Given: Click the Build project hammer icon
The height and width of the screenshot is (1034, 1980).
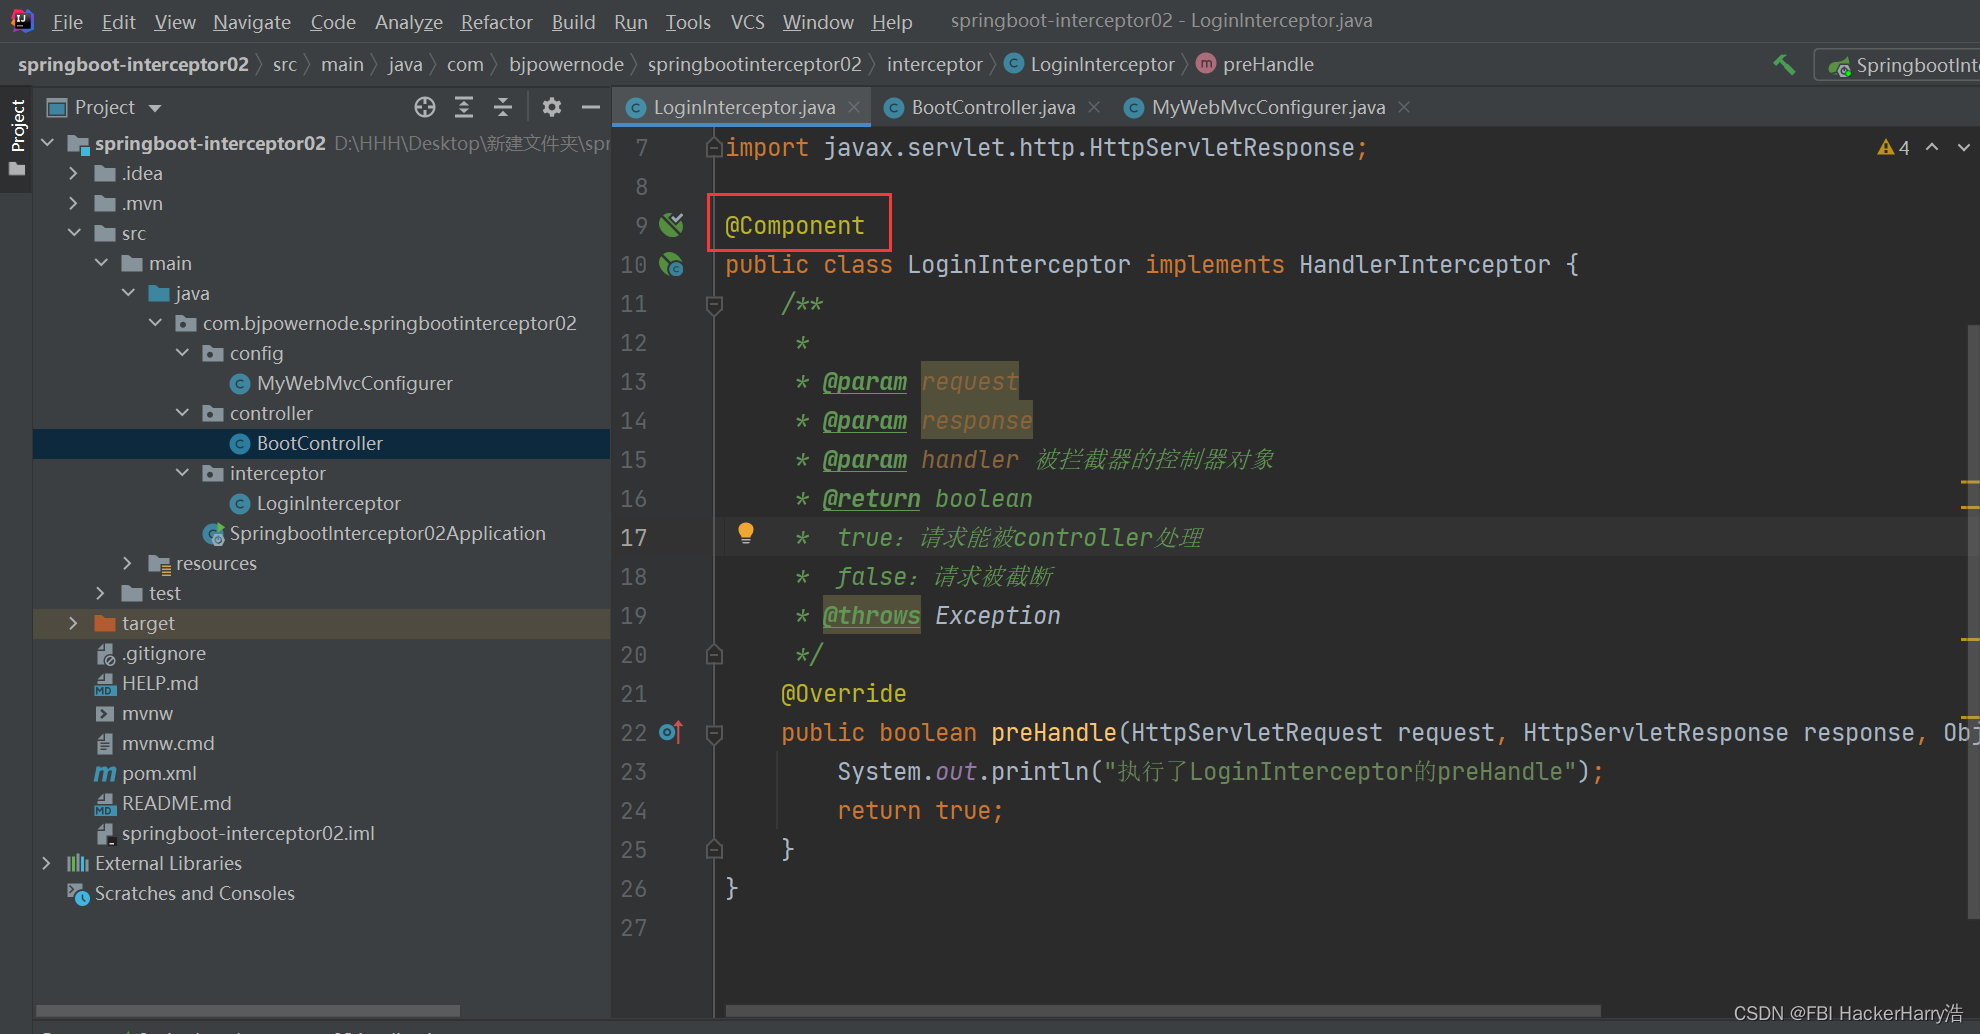Looking at the screenshot, I should coord(1784,65).
